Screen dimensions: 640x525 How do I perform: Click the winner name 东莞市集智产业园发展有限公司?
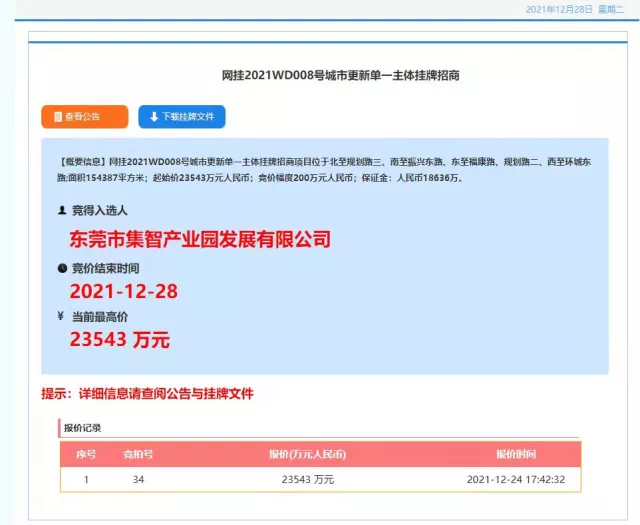(200, 240)
